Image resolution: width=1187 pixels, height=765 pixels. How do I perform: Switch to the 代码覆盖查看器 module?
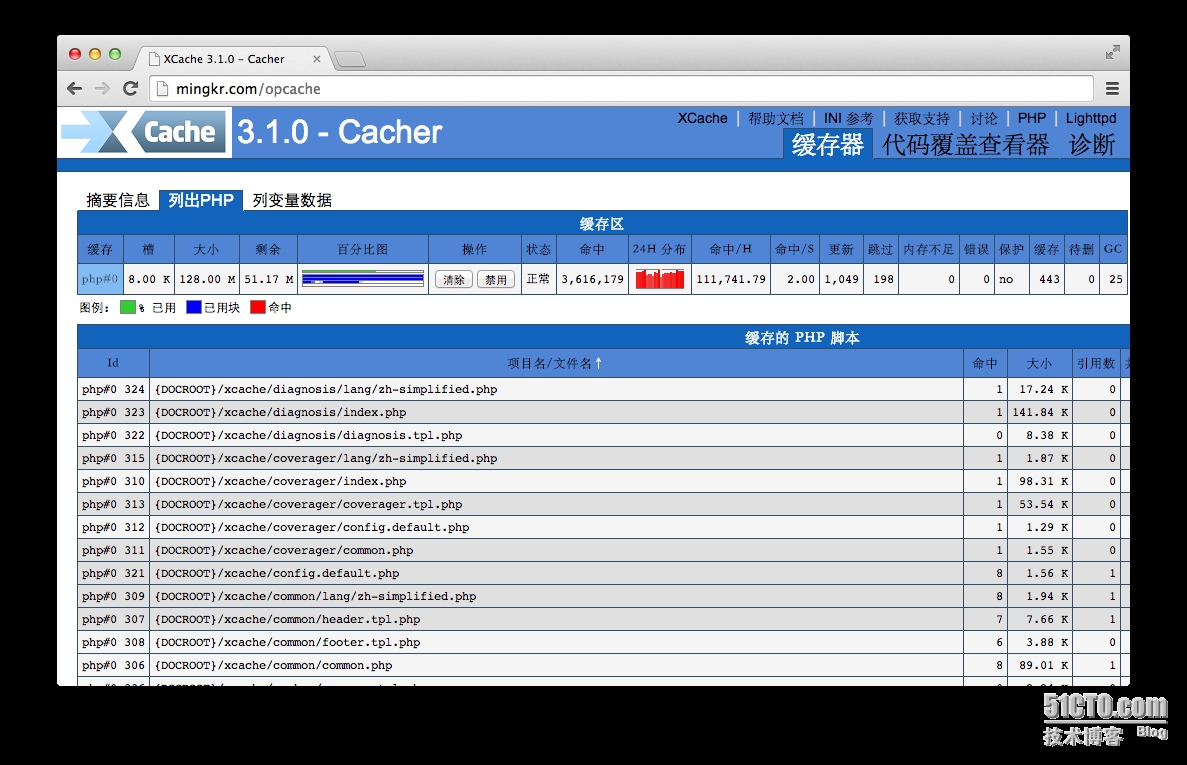pyautogui.click(x=965, y=144)
